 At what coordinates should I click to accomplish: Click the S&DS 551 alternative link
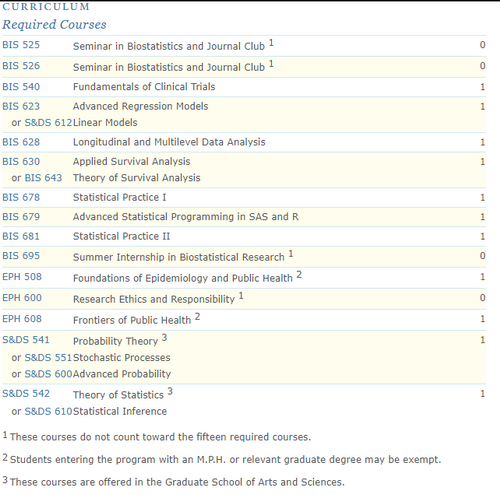pyautogui.click(x=48, y=358)
